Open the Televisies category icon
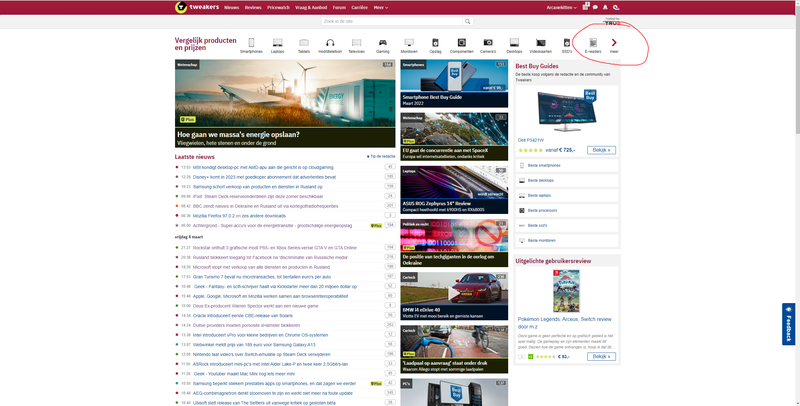Viewport: 800px width, 406px height. point(356,43)
